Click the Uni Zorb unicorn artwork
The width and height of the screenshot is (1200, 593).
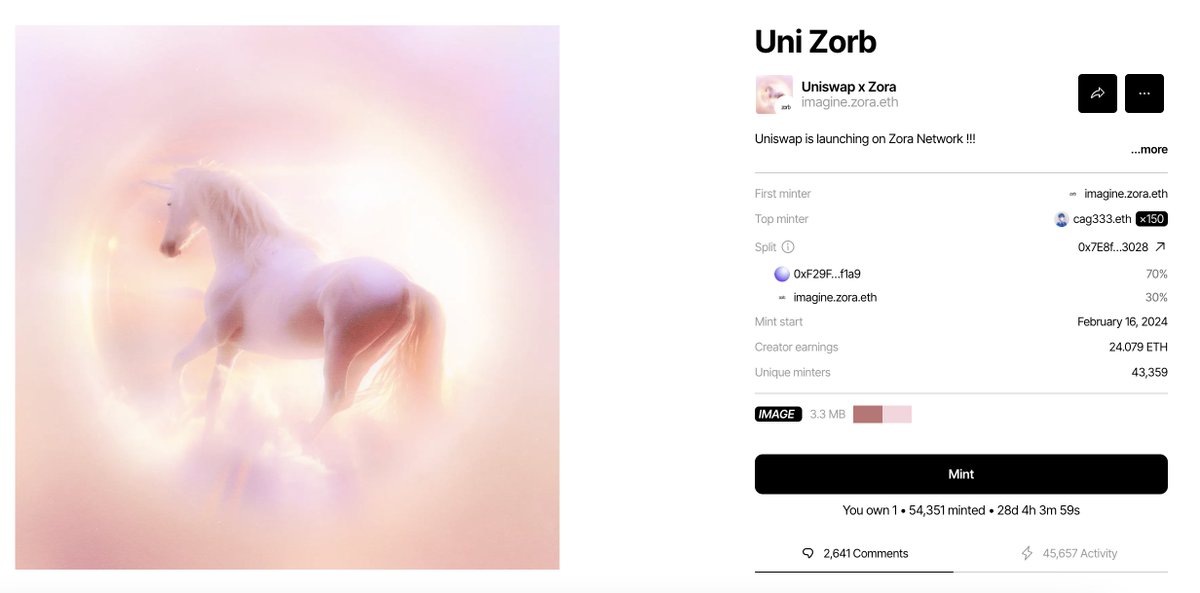coord(287,297)
